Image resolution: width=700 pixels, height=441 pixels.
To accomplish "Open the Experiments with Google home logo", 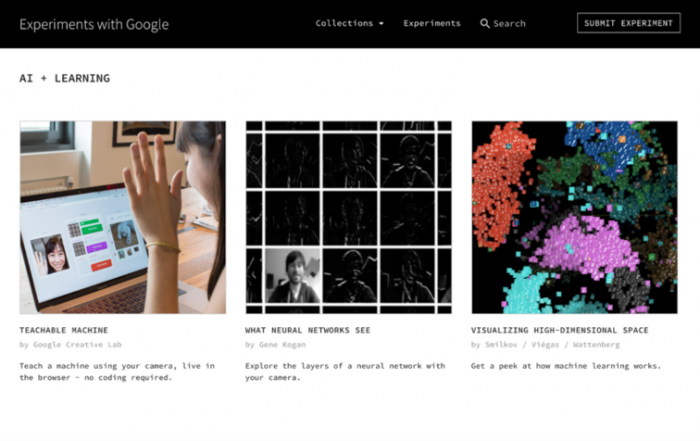I will pyautogui.click(x=94, y=24).
